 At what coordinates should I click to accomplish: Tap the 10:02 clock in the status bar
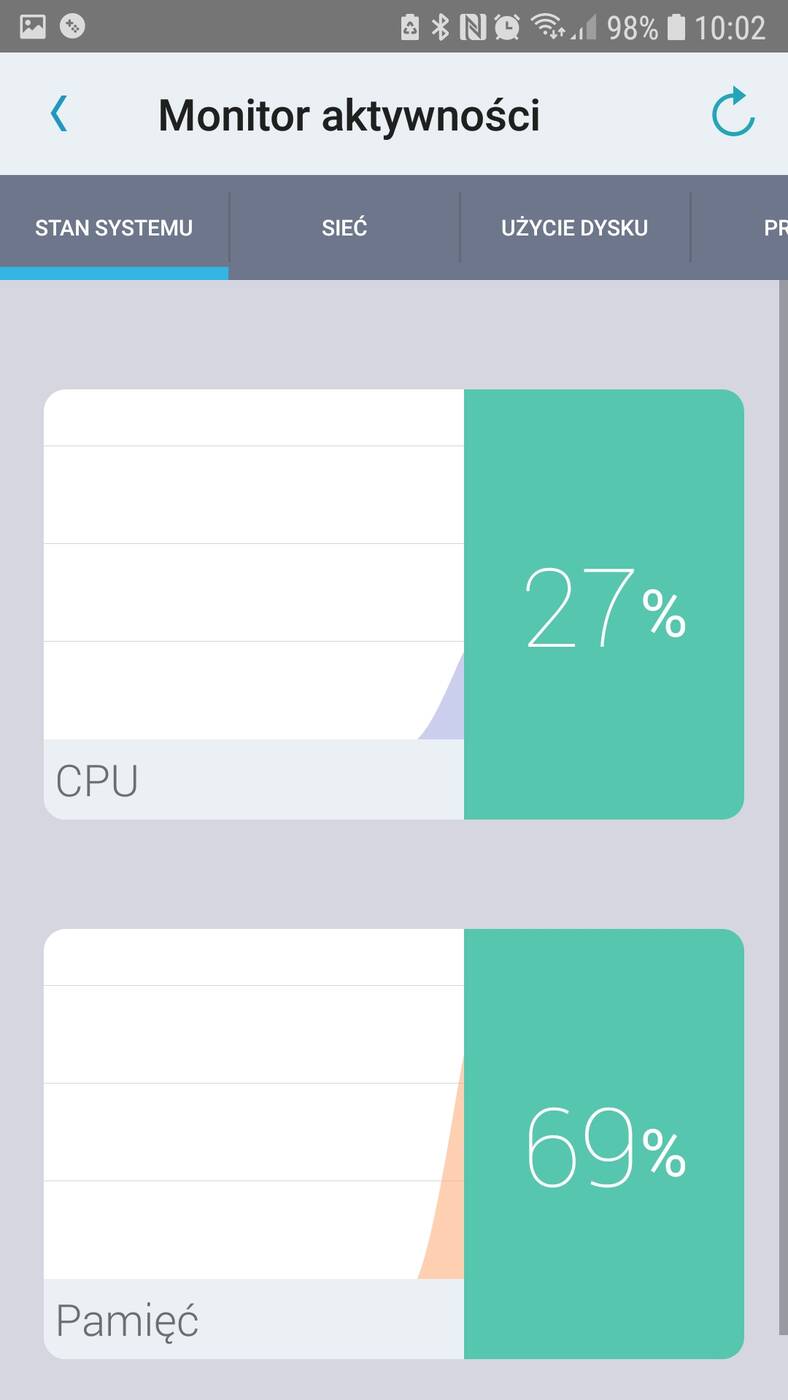coord(730,27)
